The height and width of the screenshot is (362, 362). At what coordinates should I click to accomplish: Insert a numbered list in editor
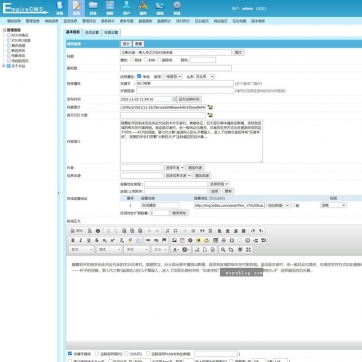(x=167, y=231)
